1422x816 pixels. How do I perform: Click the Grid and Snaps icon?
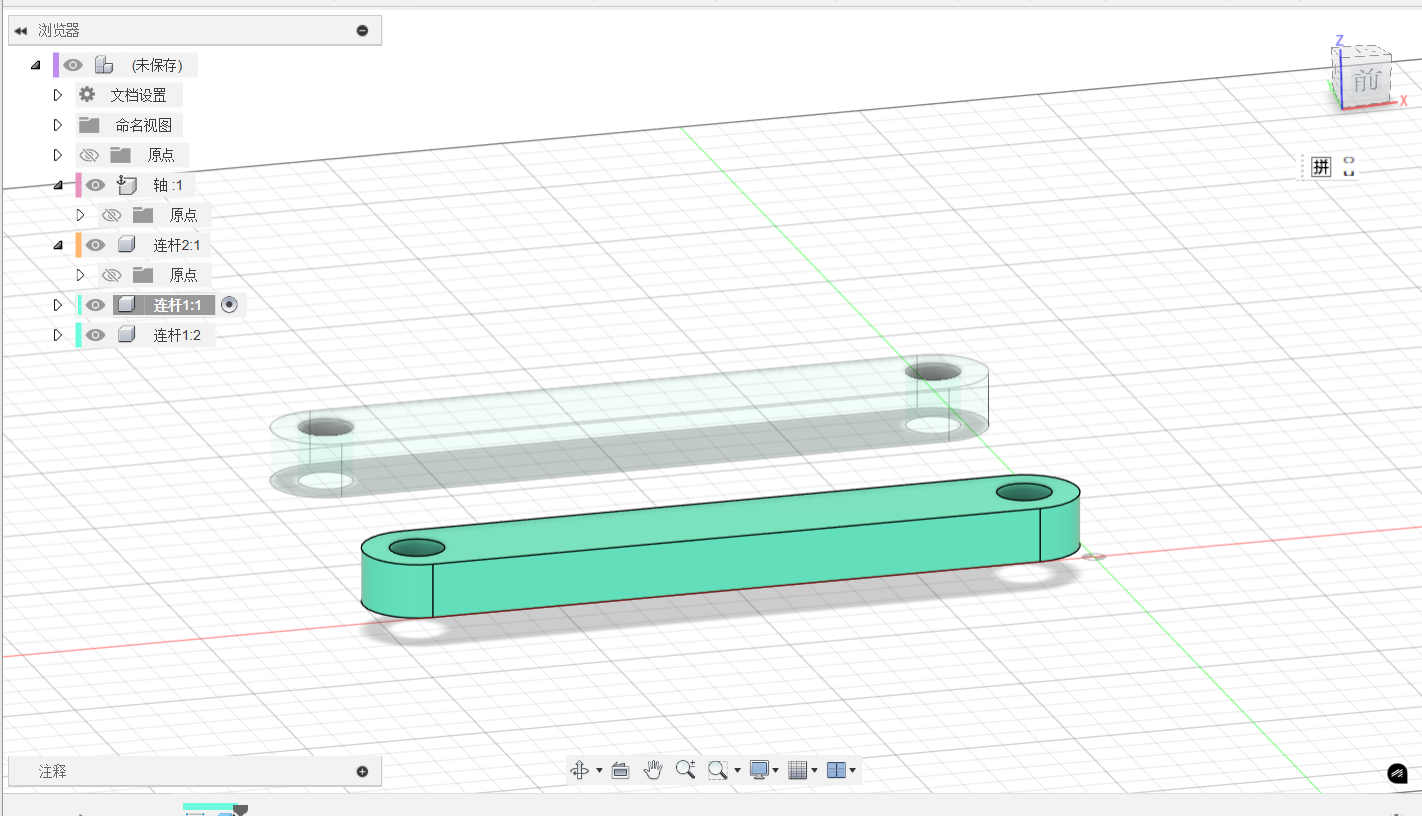pyautogui.click(x=797, y=770)
